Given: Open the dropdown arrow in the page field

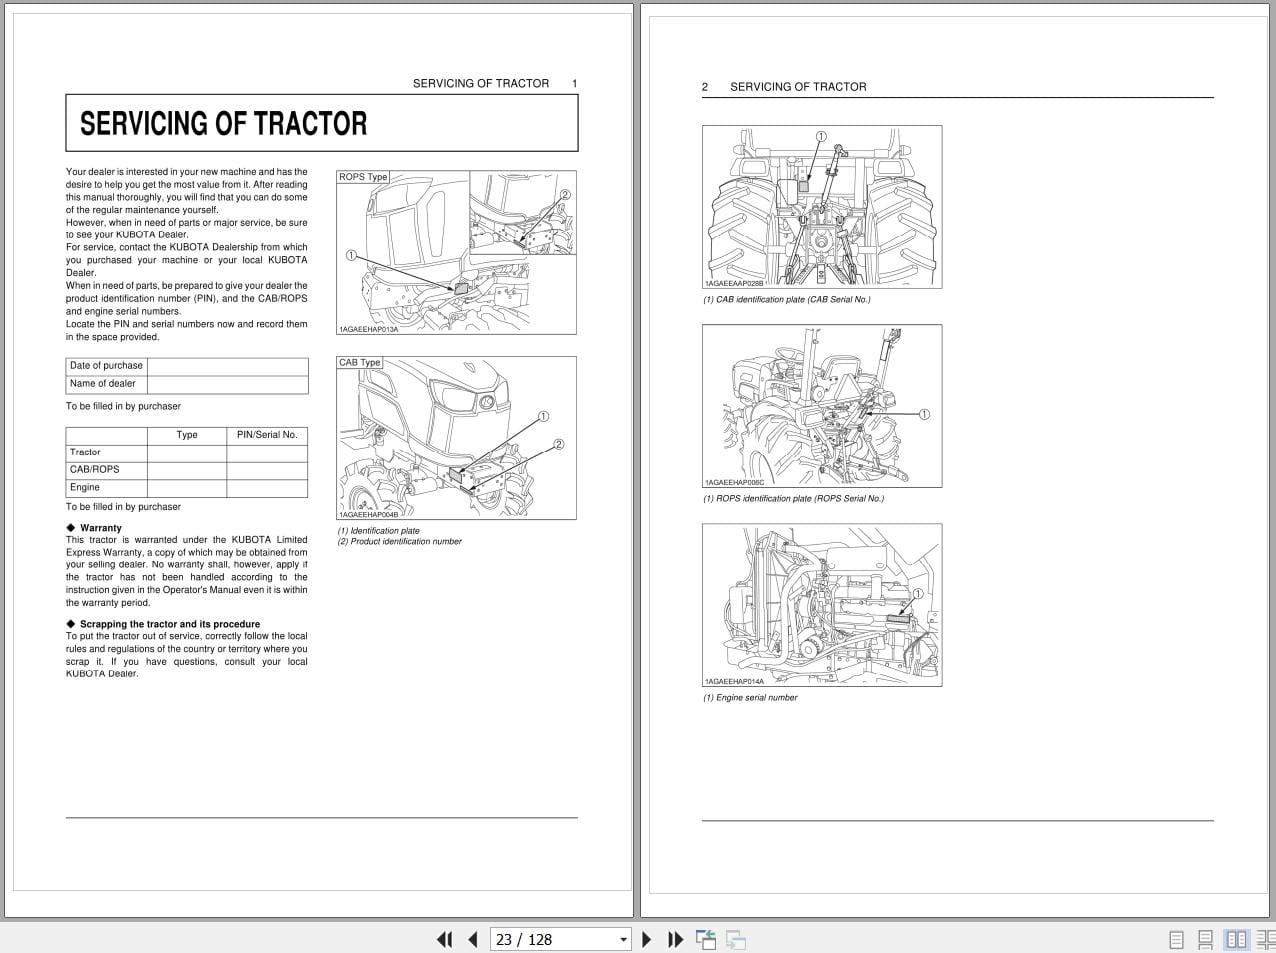Looking at the screenshot, I should 622,939.
